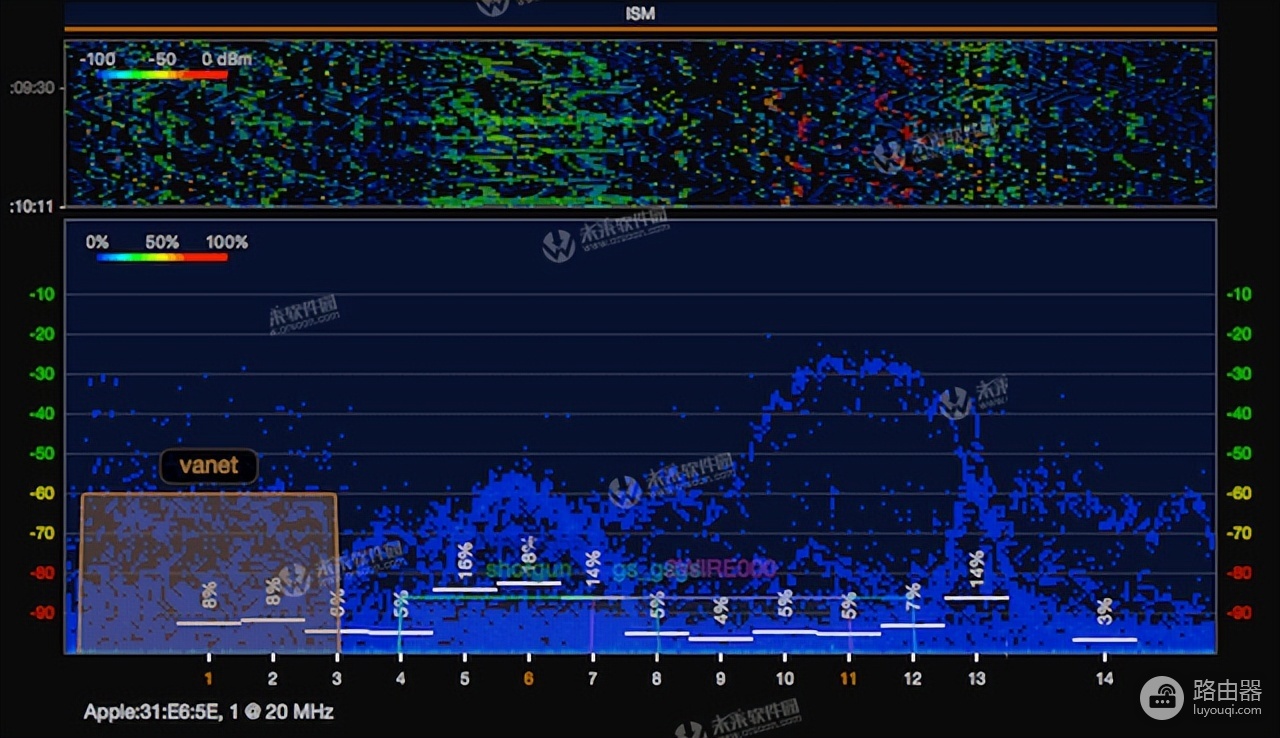The image size is (1280, 738).
Task: Select channel 7 on the axis
Action: (592, 679)
